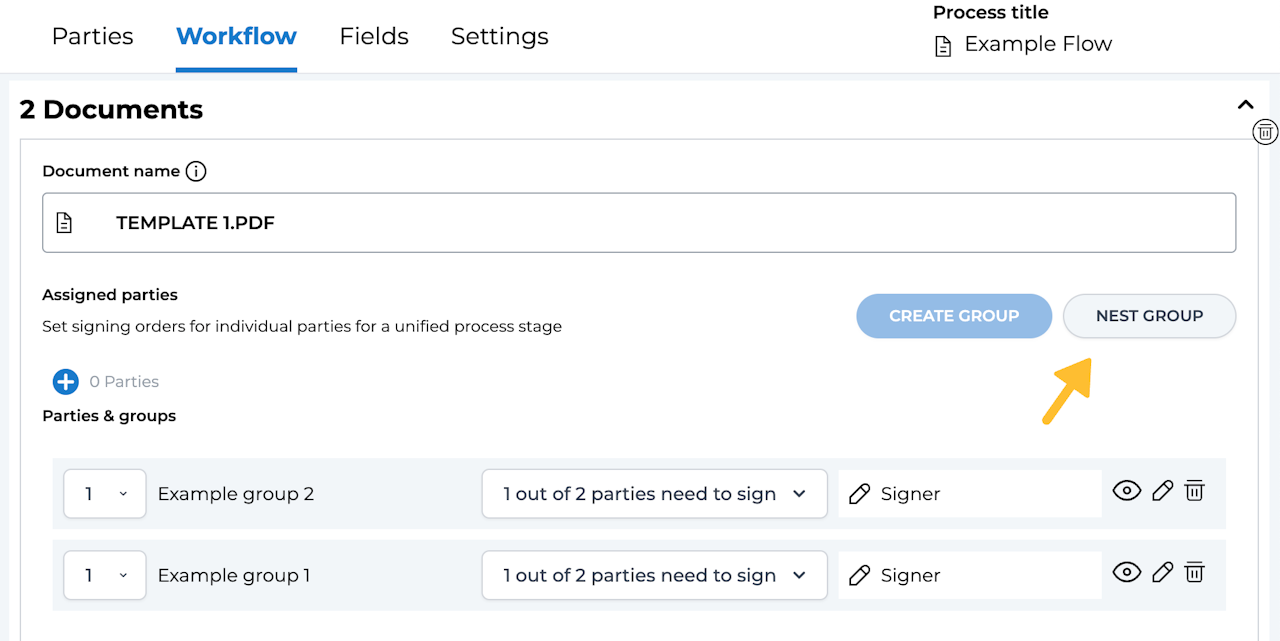The height and width of the screenshot is (641, 1280).
Task: Open parties-needed dropdown for Example group 2
Action: (x=654, y=494)
